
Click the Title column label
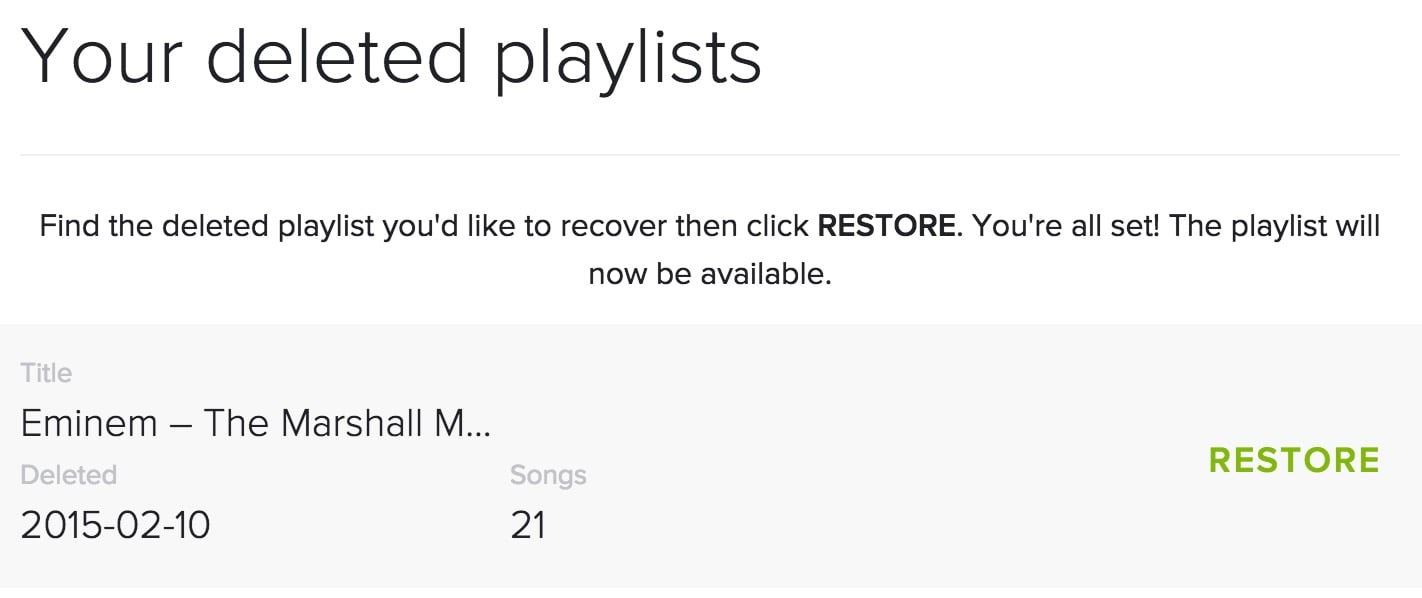(x=46, y=372)
